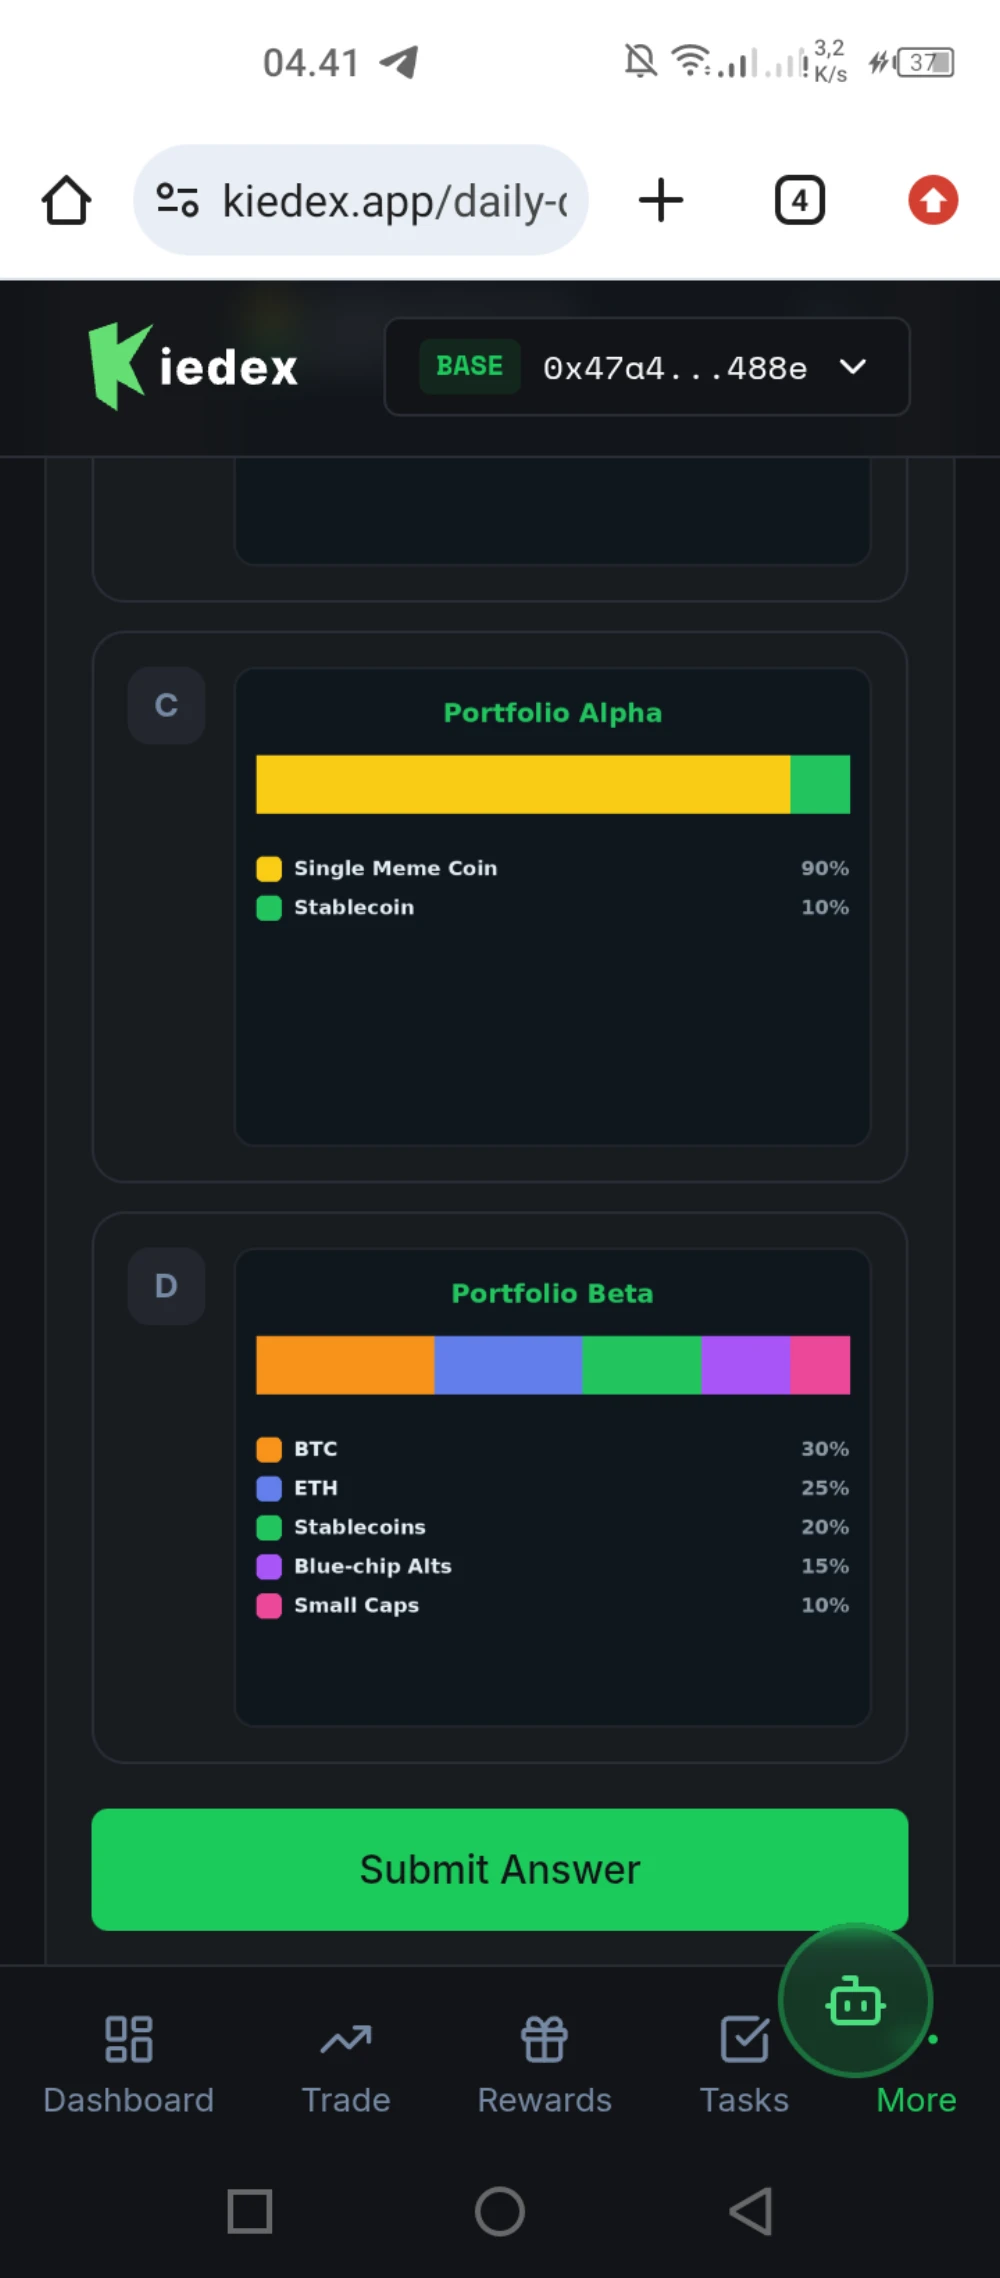Expand the wallet address dropdown chevron
The height and width of the screenshot is (2278, 1000).
tap(853, 367)
